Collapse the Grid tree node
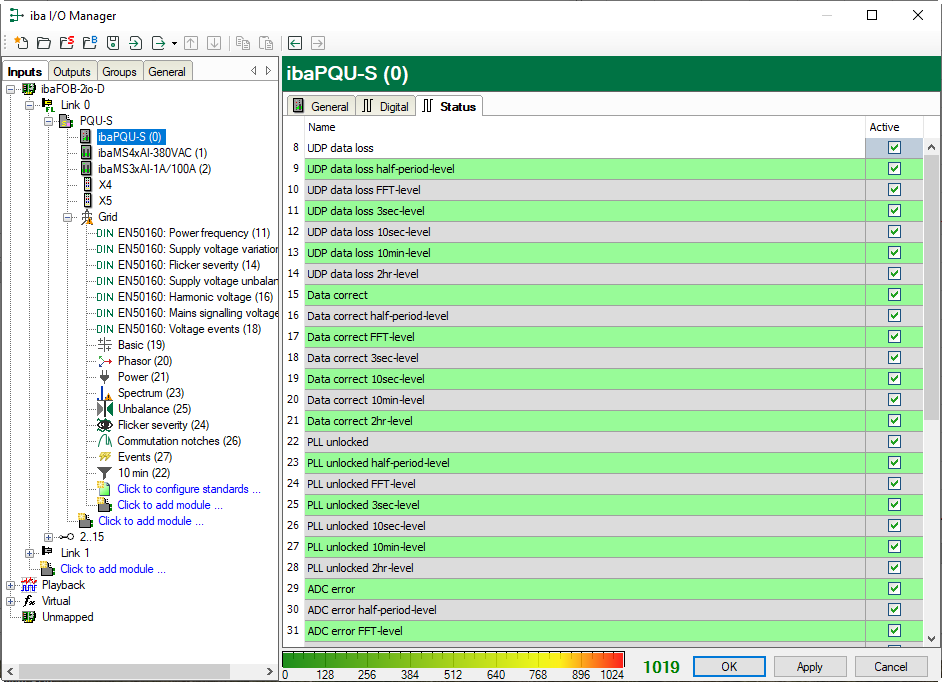The image size is (942, 682). 68,217
